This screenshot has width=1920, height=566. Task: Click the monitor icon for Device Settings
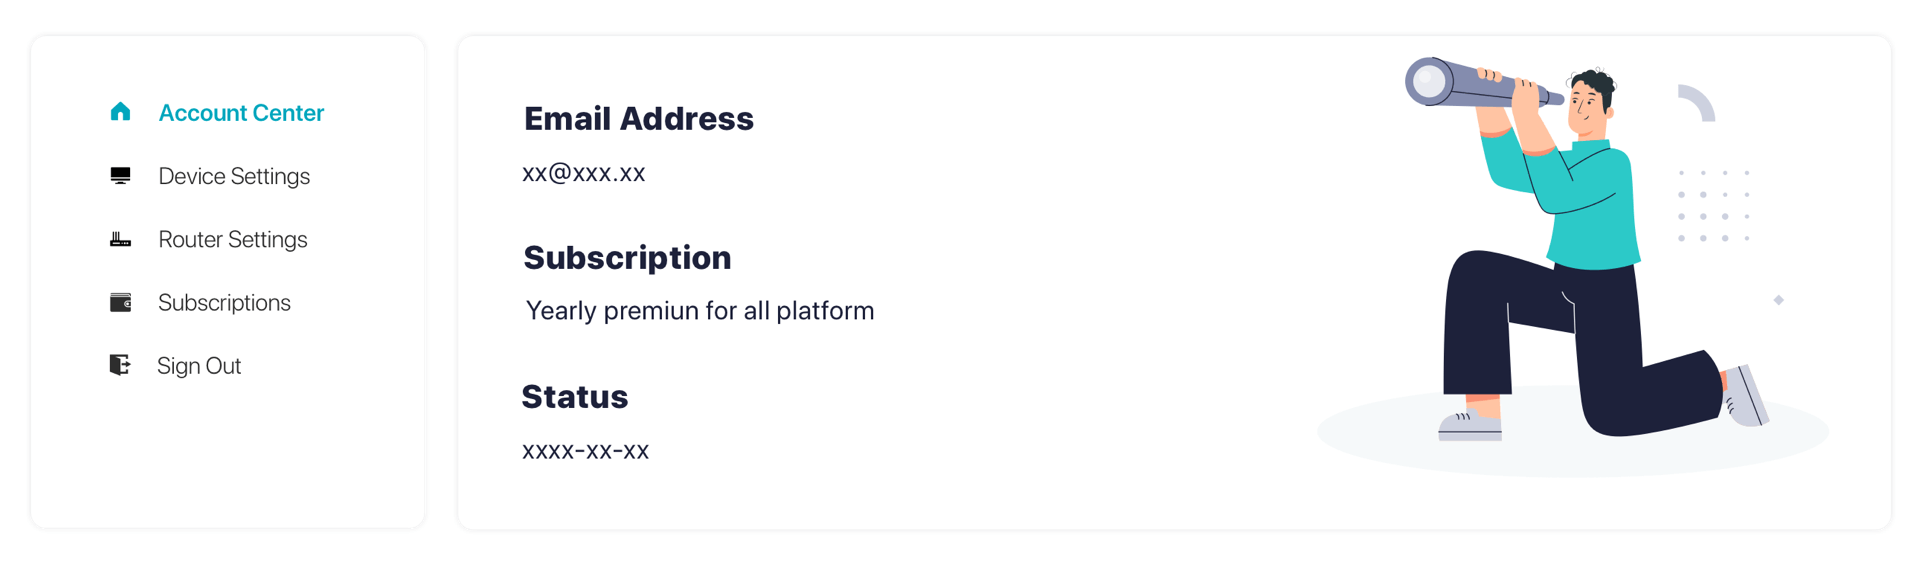click(120, 176)
